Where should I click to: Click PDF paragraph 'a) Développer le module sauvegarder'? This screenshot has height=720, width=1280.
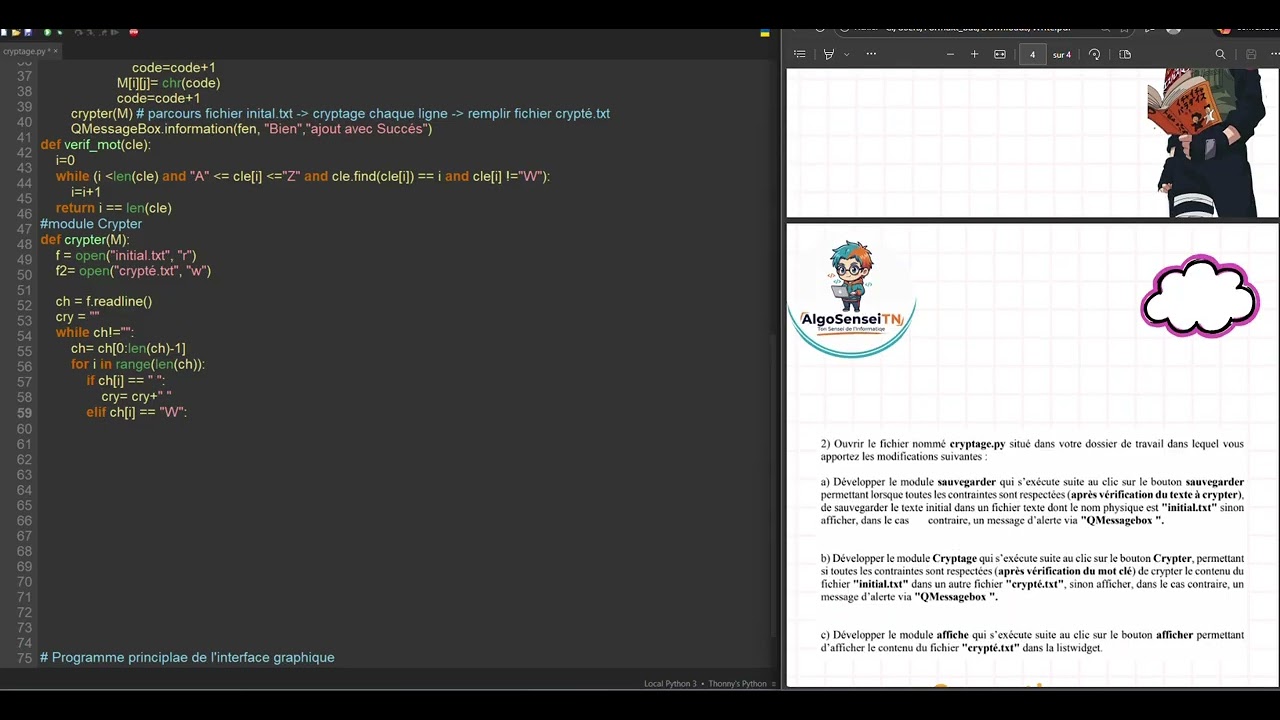pos(1032,501)
